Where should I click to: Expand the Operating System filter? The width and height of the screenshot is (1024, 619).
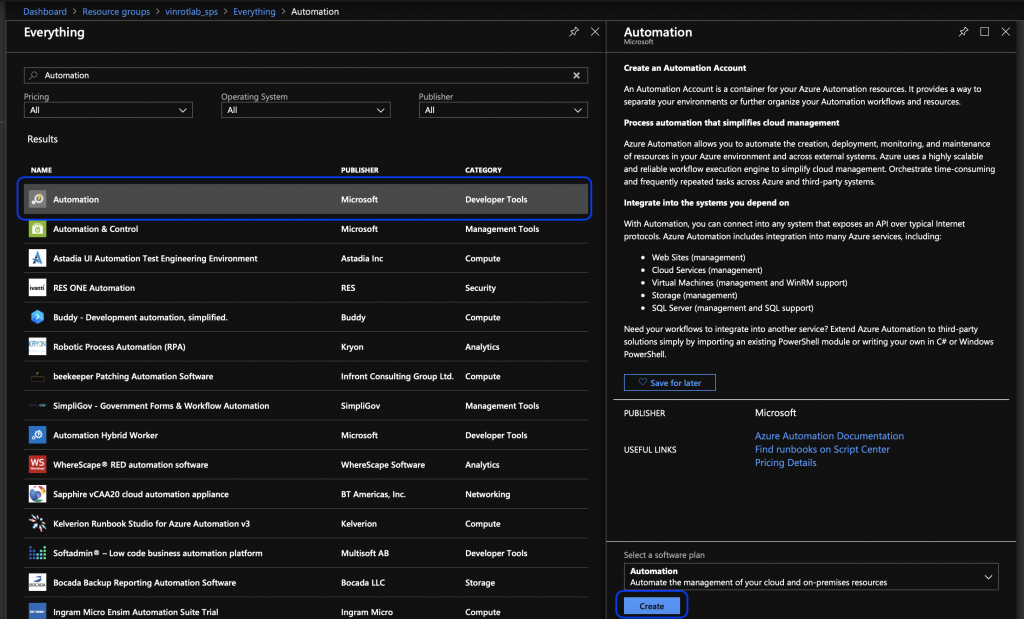[305, 109]
